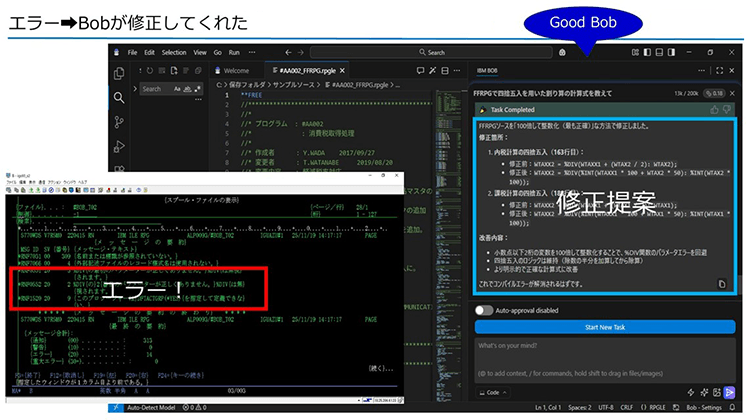
Task: Open the Selection menu
Action: point(174,53)
